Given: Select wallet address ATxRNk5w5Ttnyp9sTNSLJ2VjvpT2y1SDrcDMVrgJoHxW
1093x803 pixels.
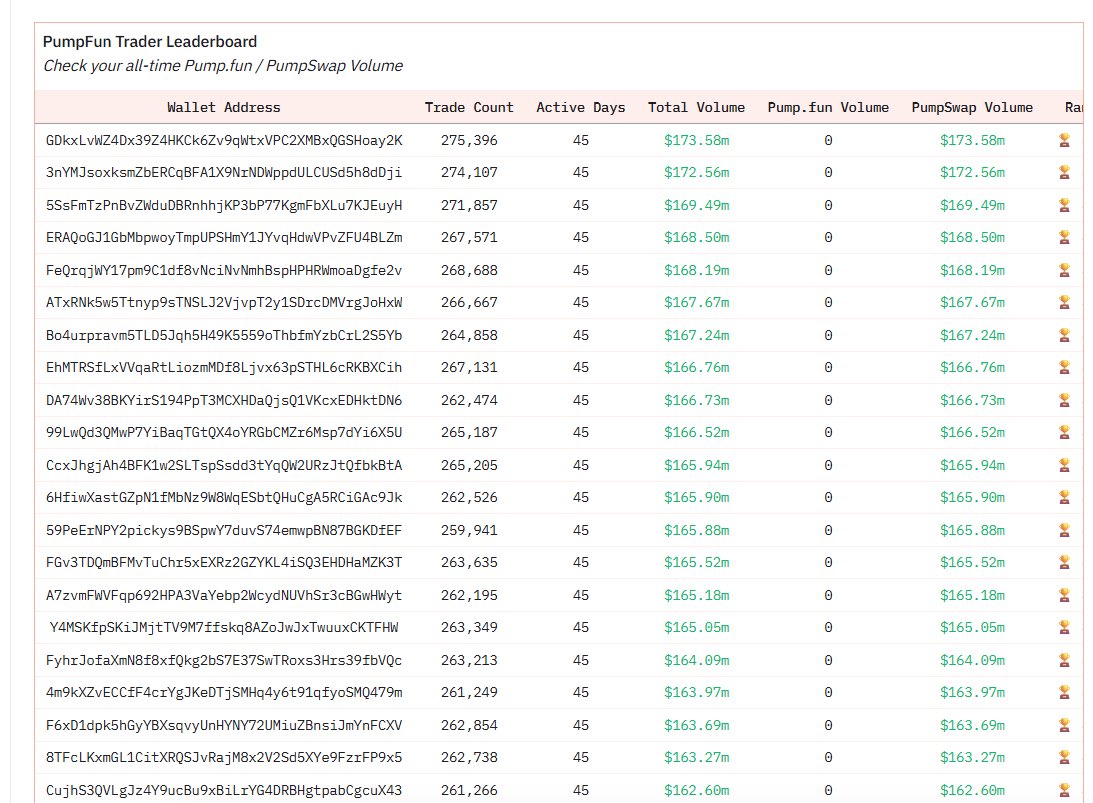Looking at the screenshot, I should 224,302.
